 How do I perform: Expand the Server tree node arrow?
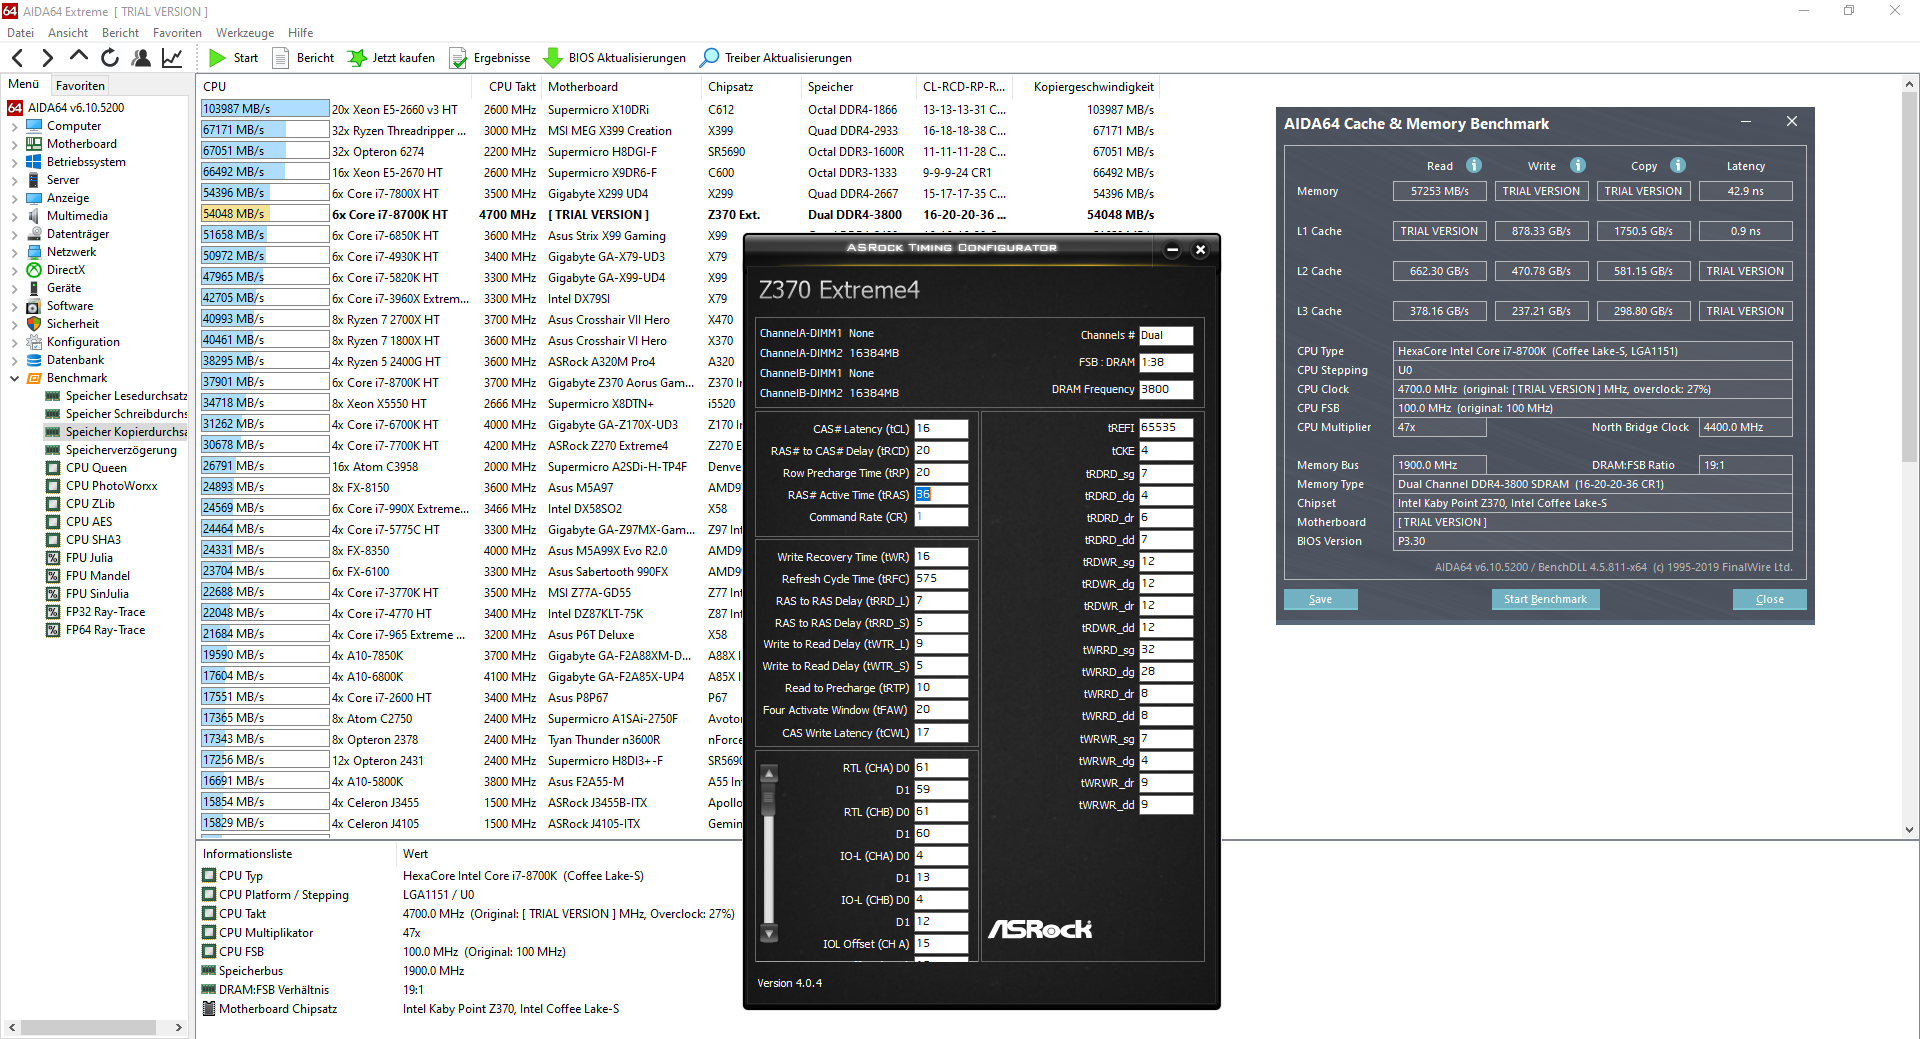[14, 180]
